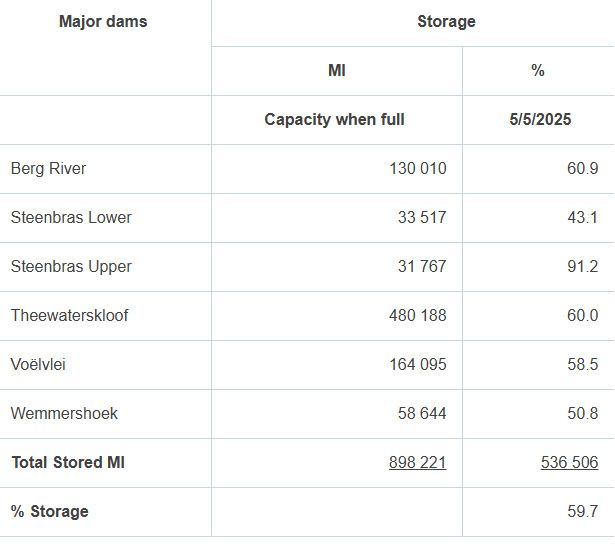Click the Theewaterskloof capacity value 480 188
Viewport: 615px width, 546px height.
(x=418, y=315)
